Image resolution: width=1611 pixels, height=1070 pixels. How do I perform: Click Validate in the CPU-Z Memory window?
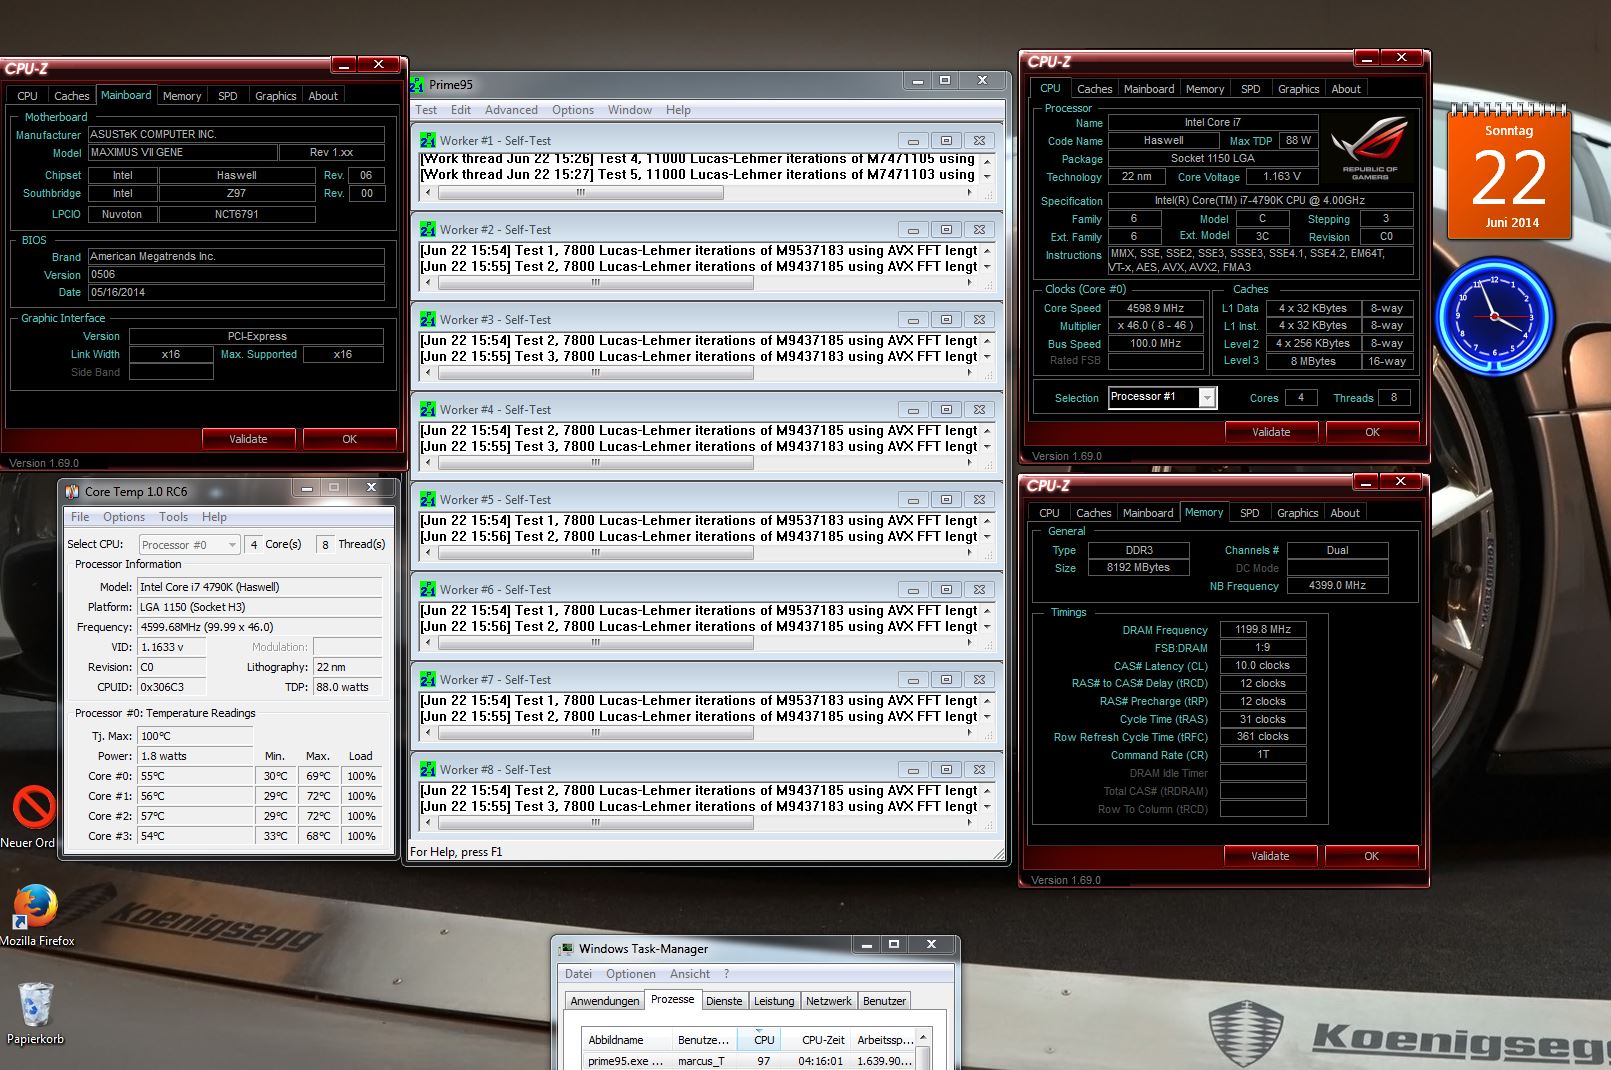click(x=1270, y=856)
